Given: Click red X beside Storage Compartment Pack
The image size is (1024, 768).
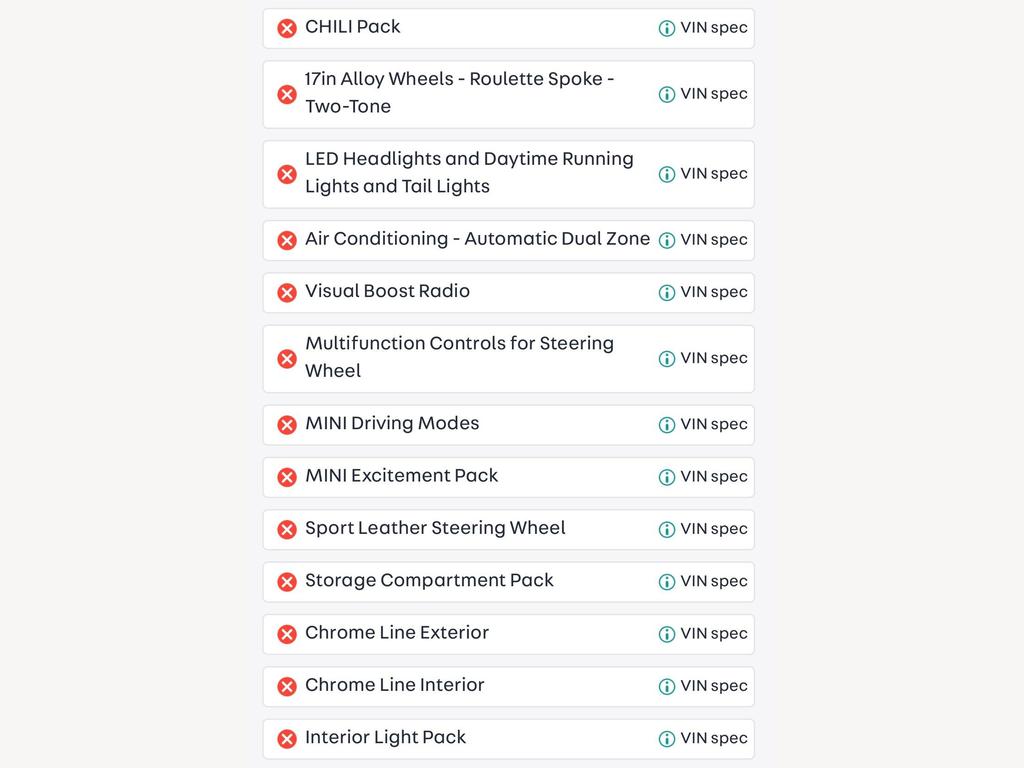Looking at the screenshot, I should point(287,582).
